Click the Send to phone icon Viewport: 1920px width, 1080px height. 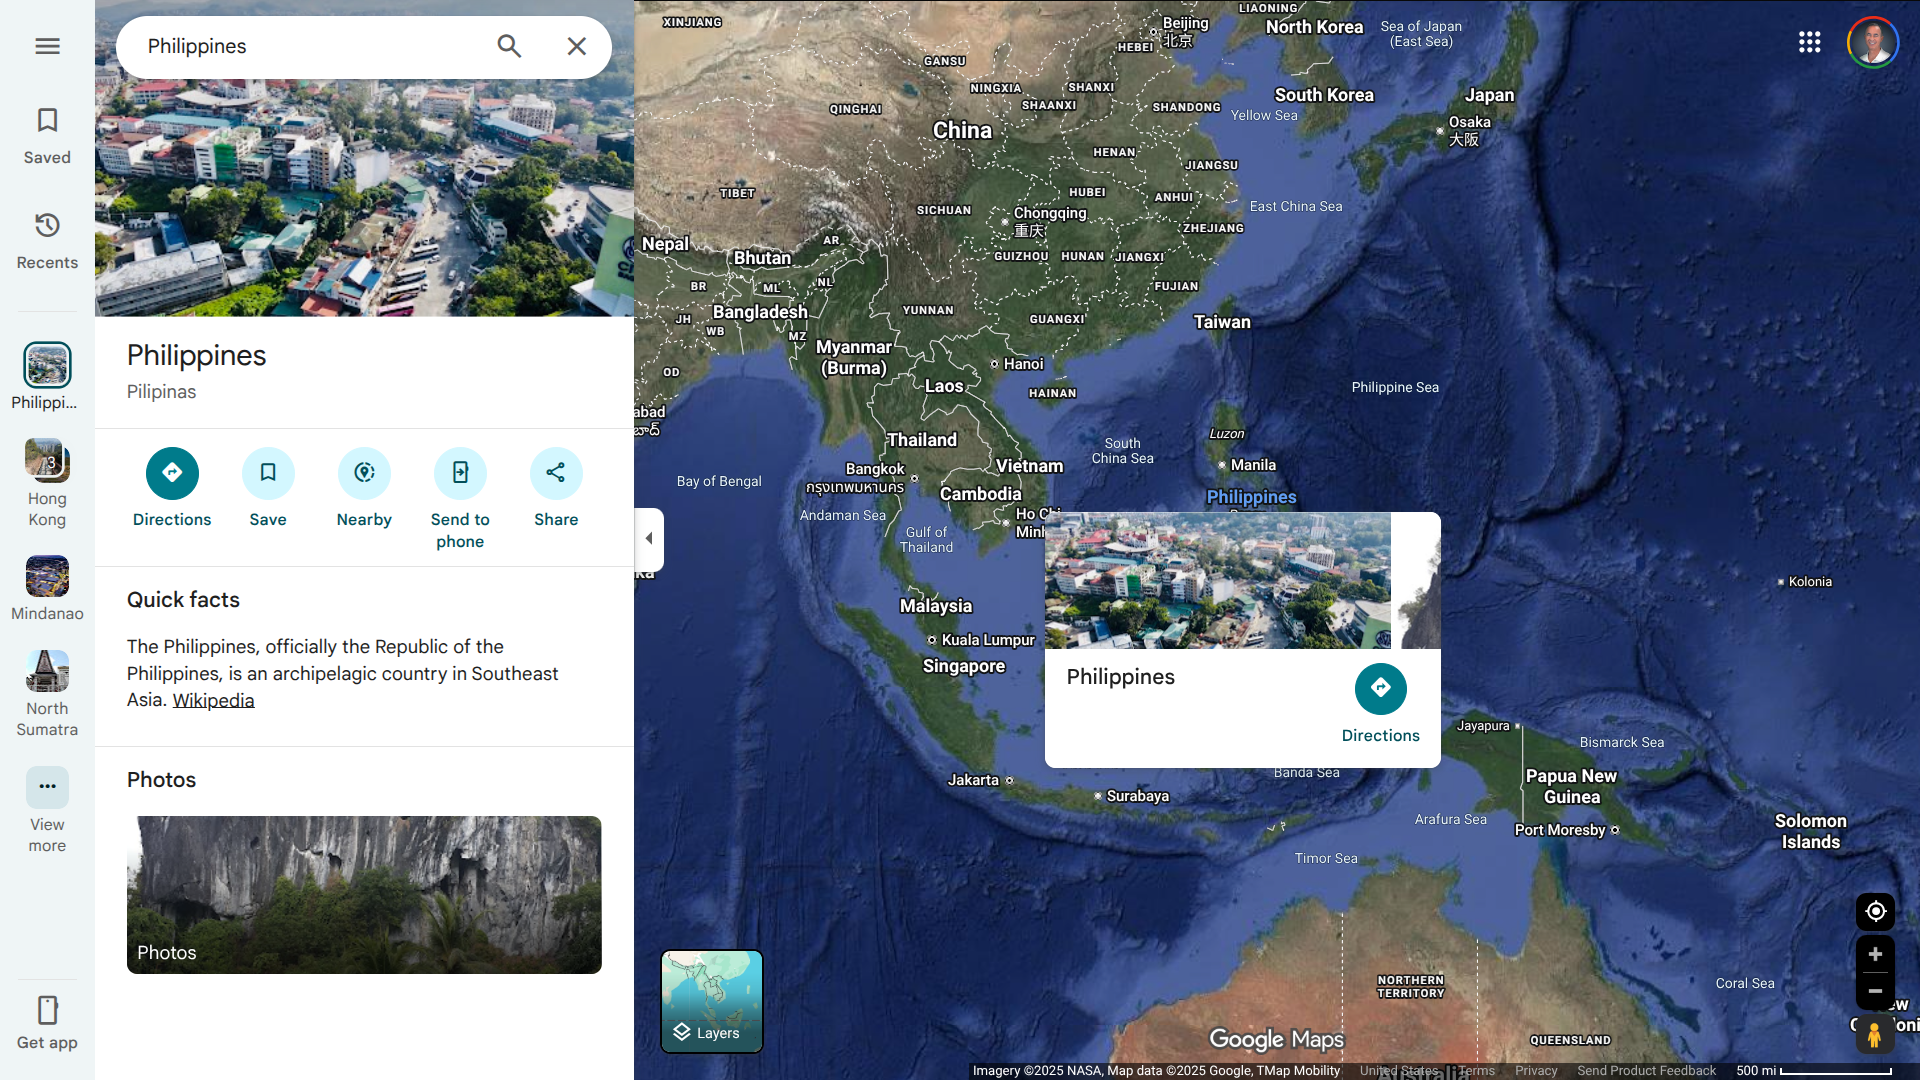click(460, 473)
